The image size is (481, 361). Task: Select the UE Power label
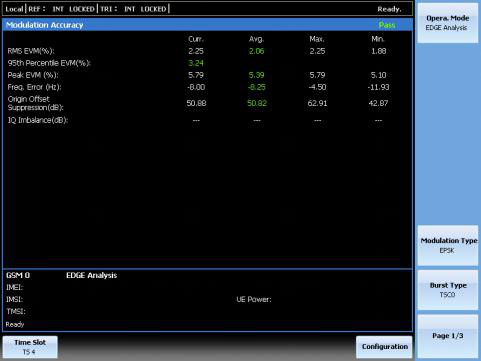254,299
